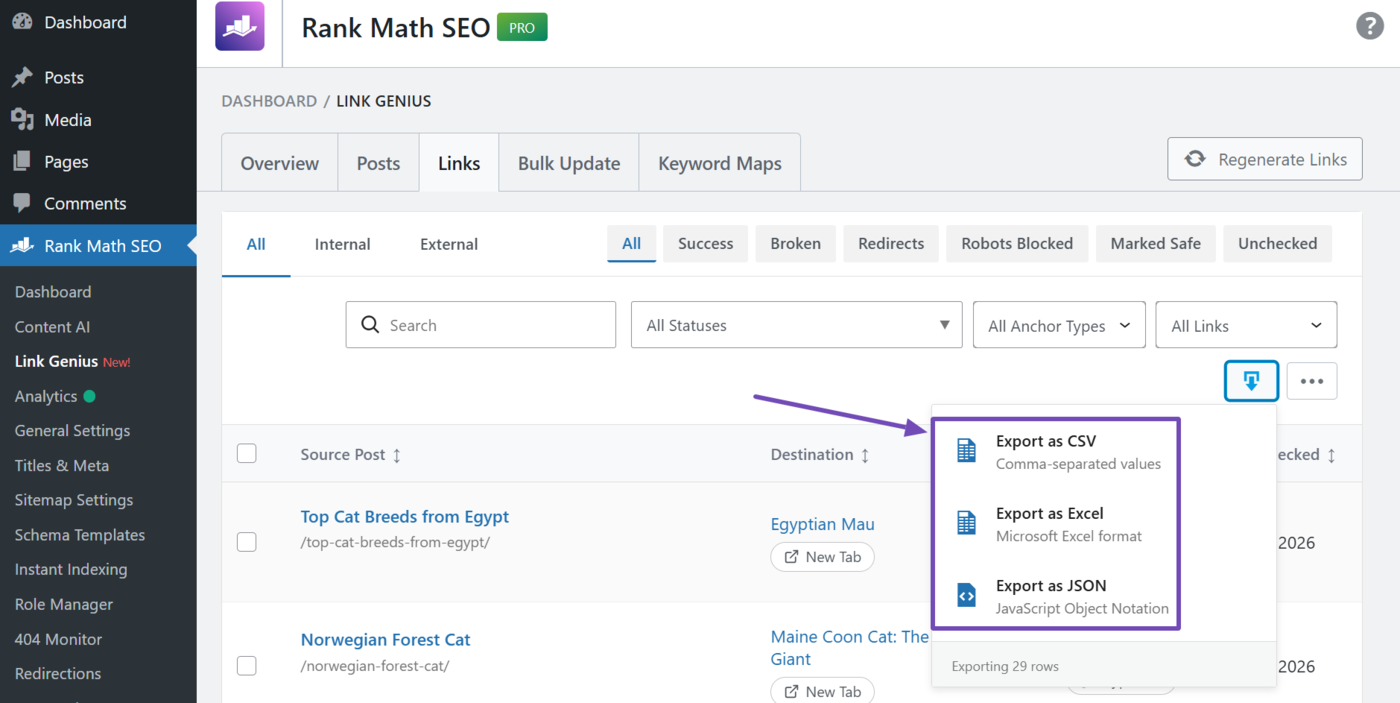Sort by Destination arrows icon
Screen dimensions: 1400x703
tap(865, 455)
